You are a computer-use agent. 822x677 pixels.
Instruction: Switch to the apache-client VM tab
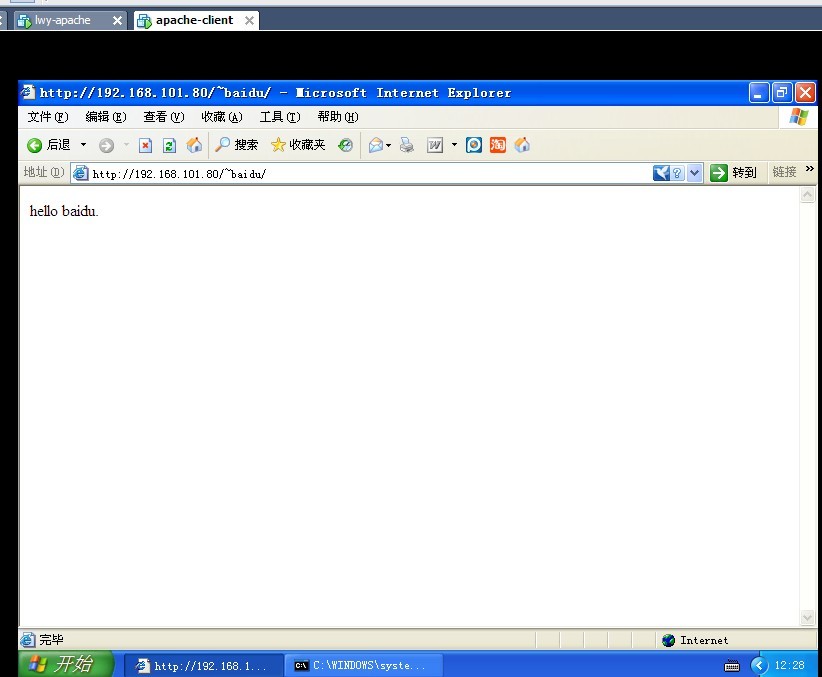pyautogui.click(x=189, y=20)
